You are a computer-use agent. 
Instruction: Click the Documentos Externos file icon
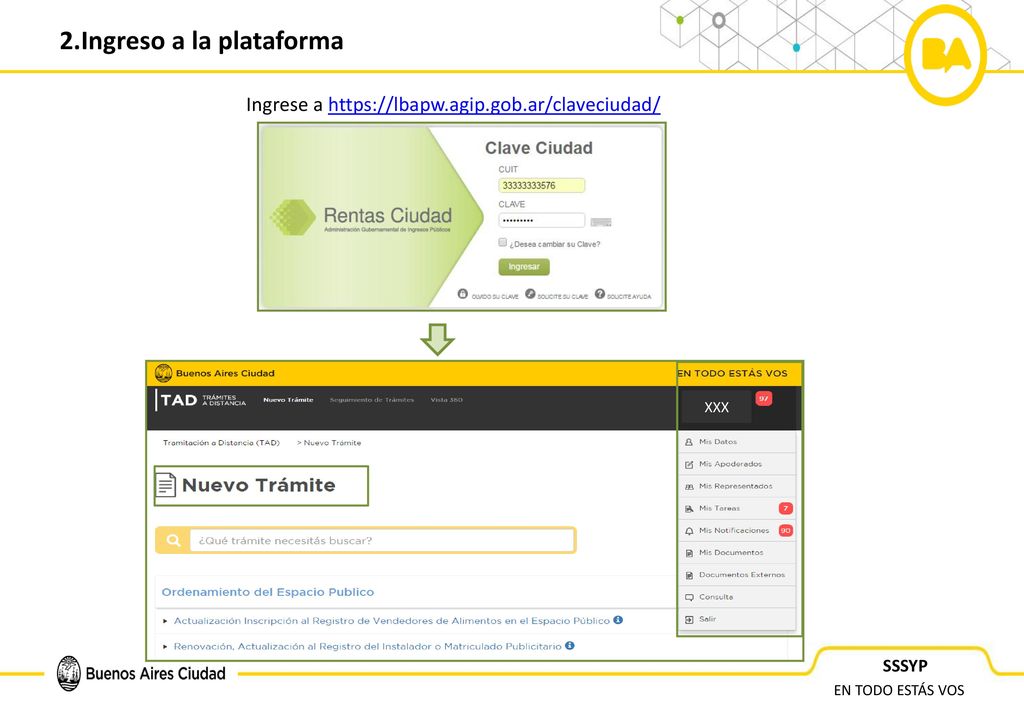[x=689, y=576]
